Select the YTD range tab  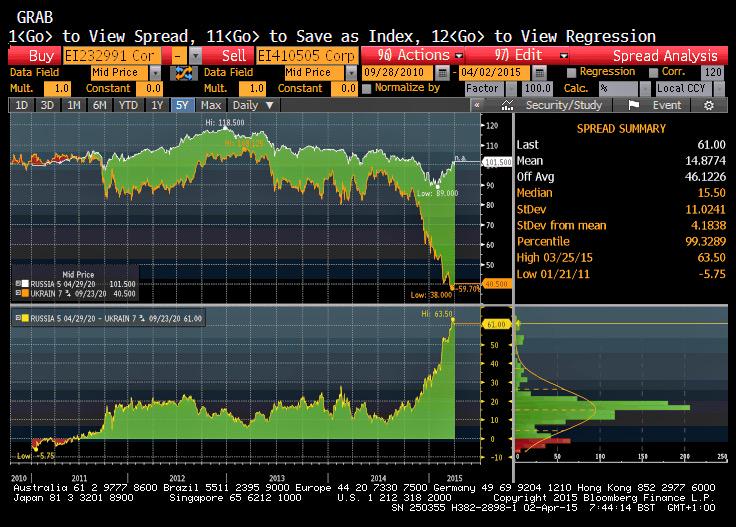(x=128, y=105)
